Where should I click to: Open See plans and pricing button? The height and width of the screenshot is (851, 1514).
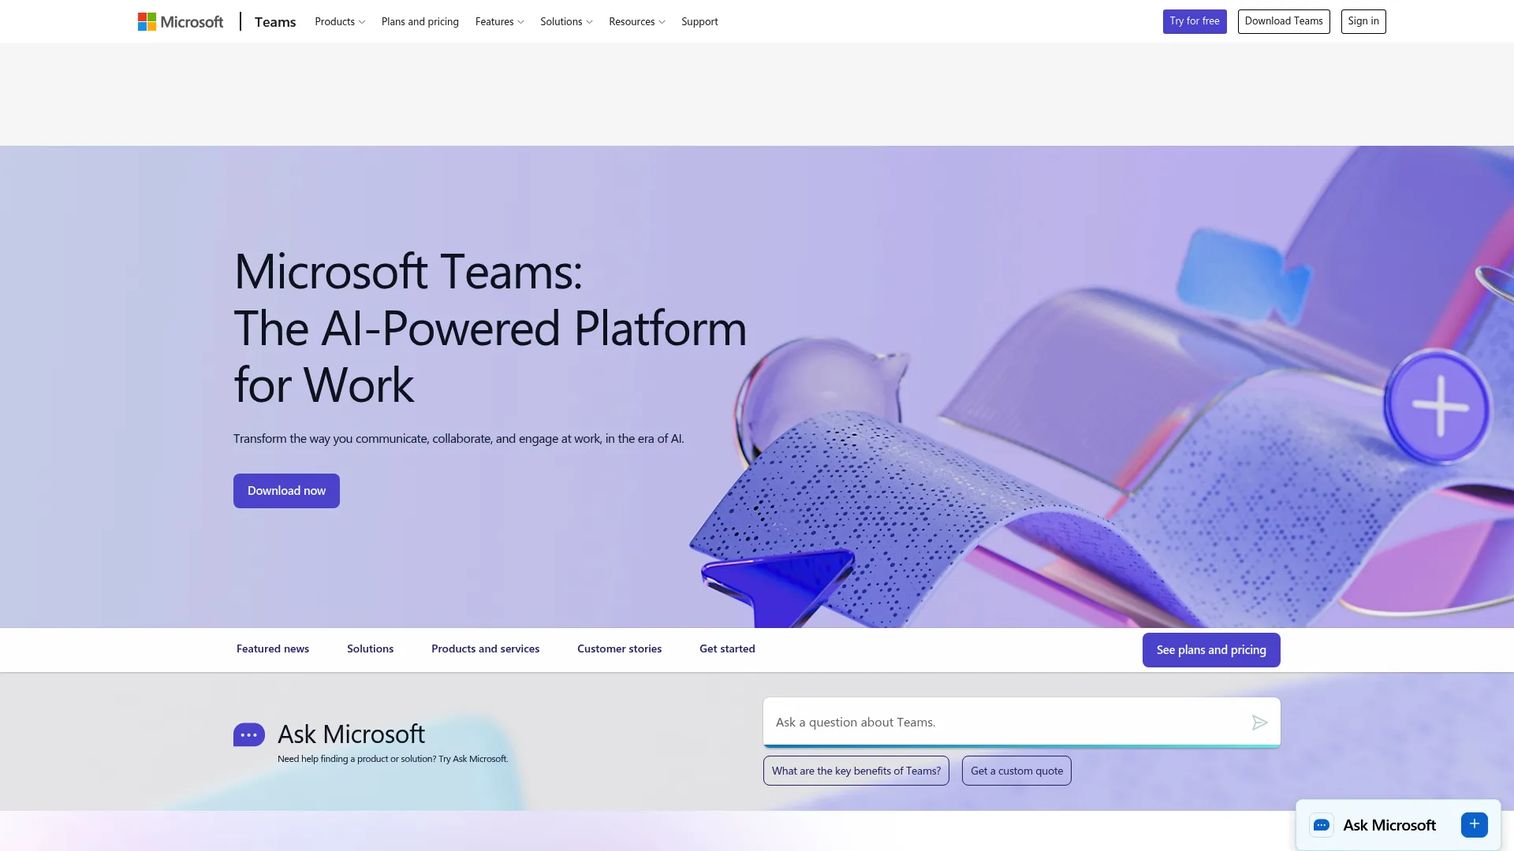[x=1211, y=650]
